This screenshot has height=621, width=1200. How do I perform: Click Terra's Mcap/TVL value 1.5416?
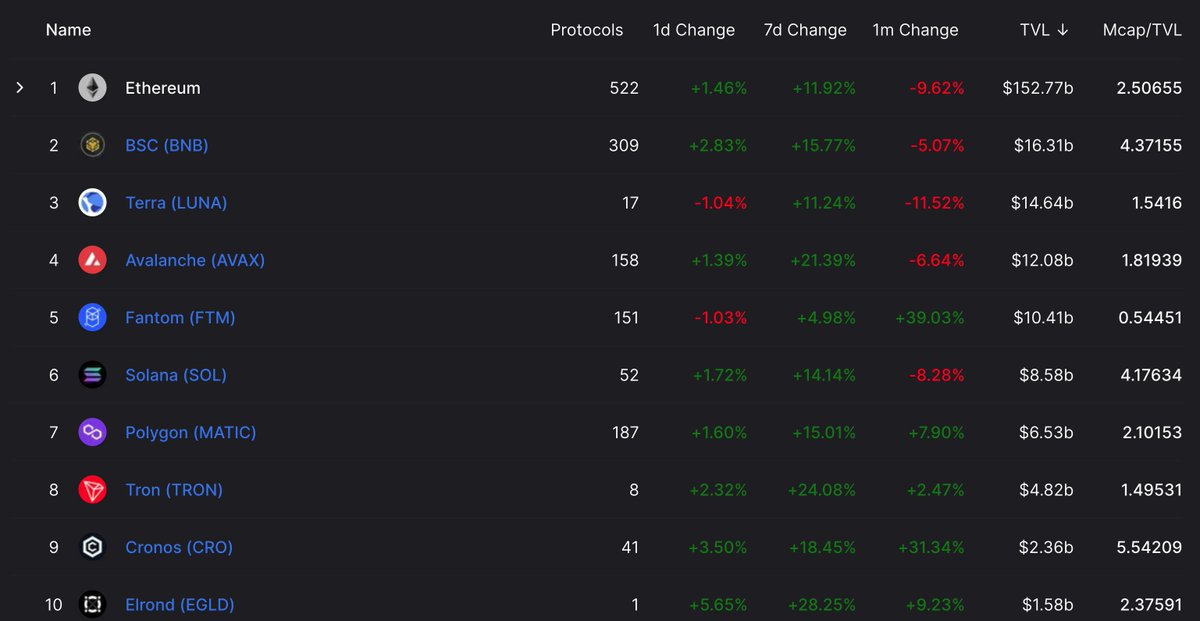[x=1155, y=203]
